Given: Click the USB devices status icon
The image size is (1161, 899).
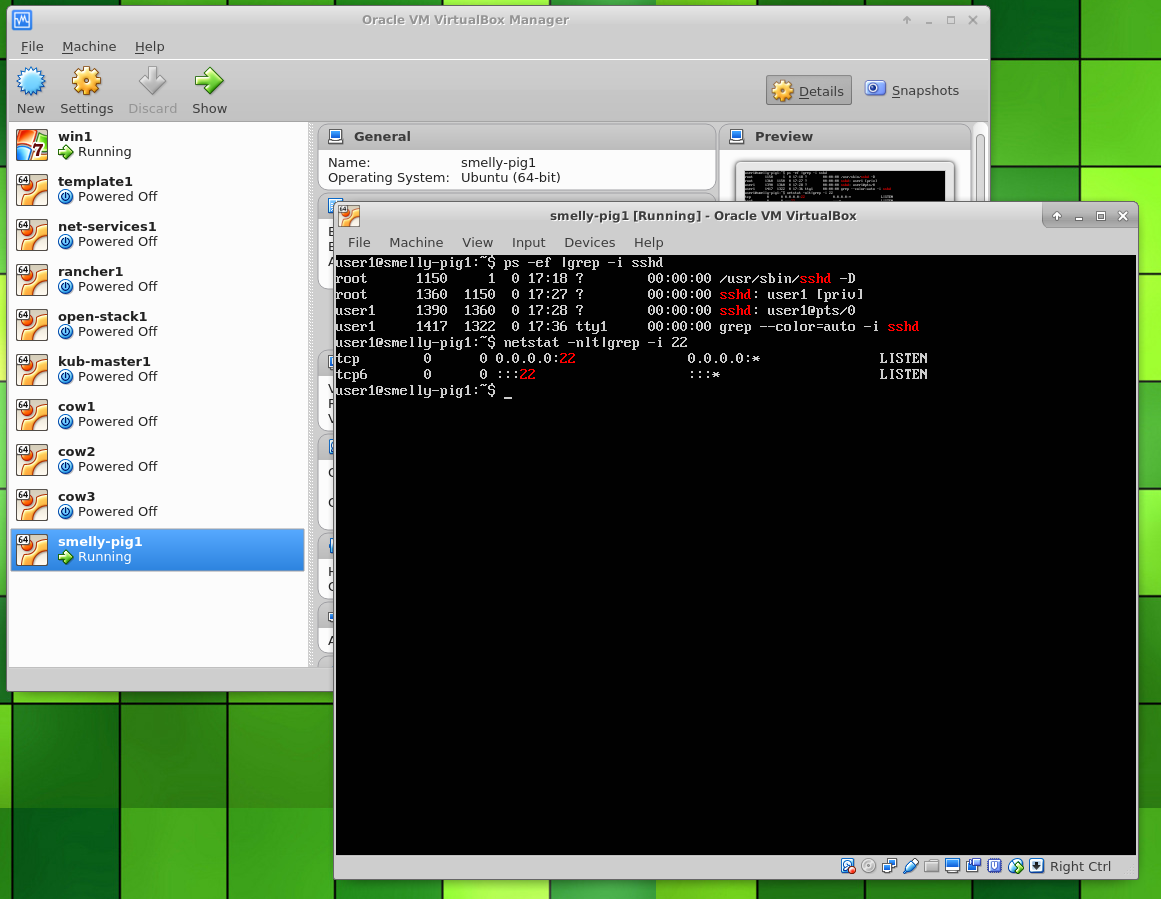Looking at the screenshot, I should click(x=911, y=866).
